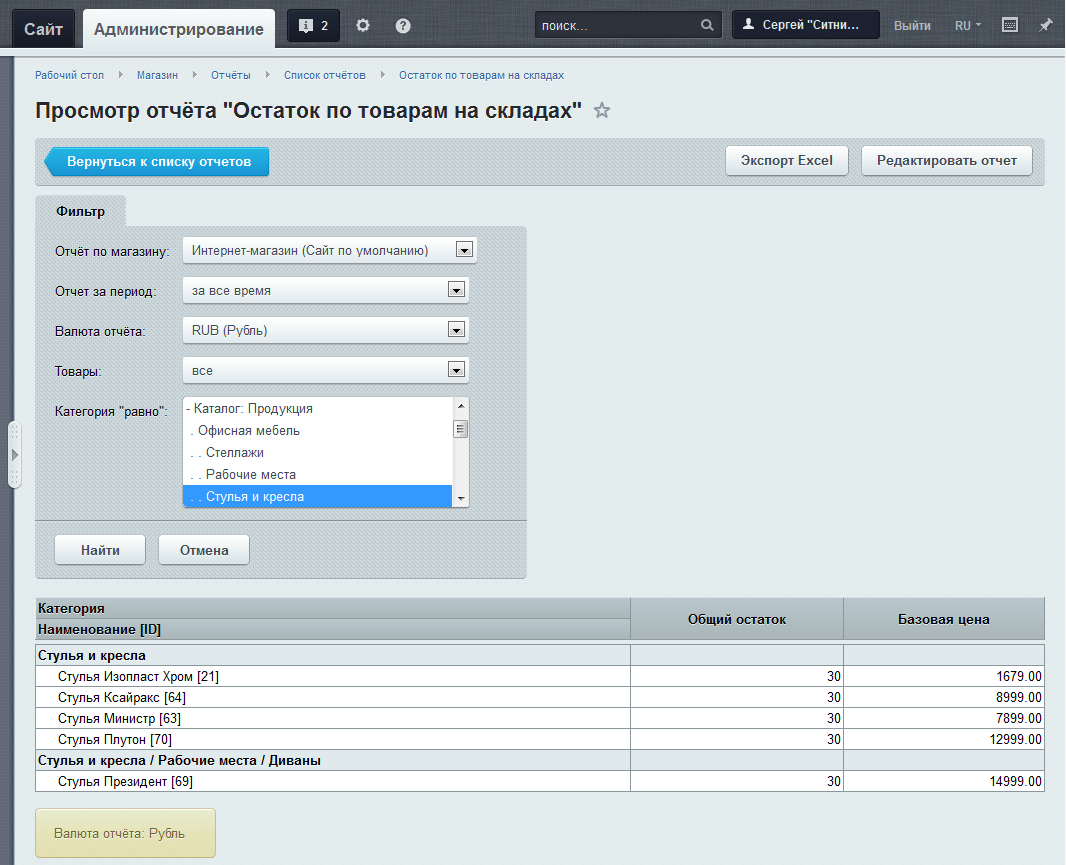Expand the left sidebar panel handle
1066x865 pixels.
[x=14, y=455]
